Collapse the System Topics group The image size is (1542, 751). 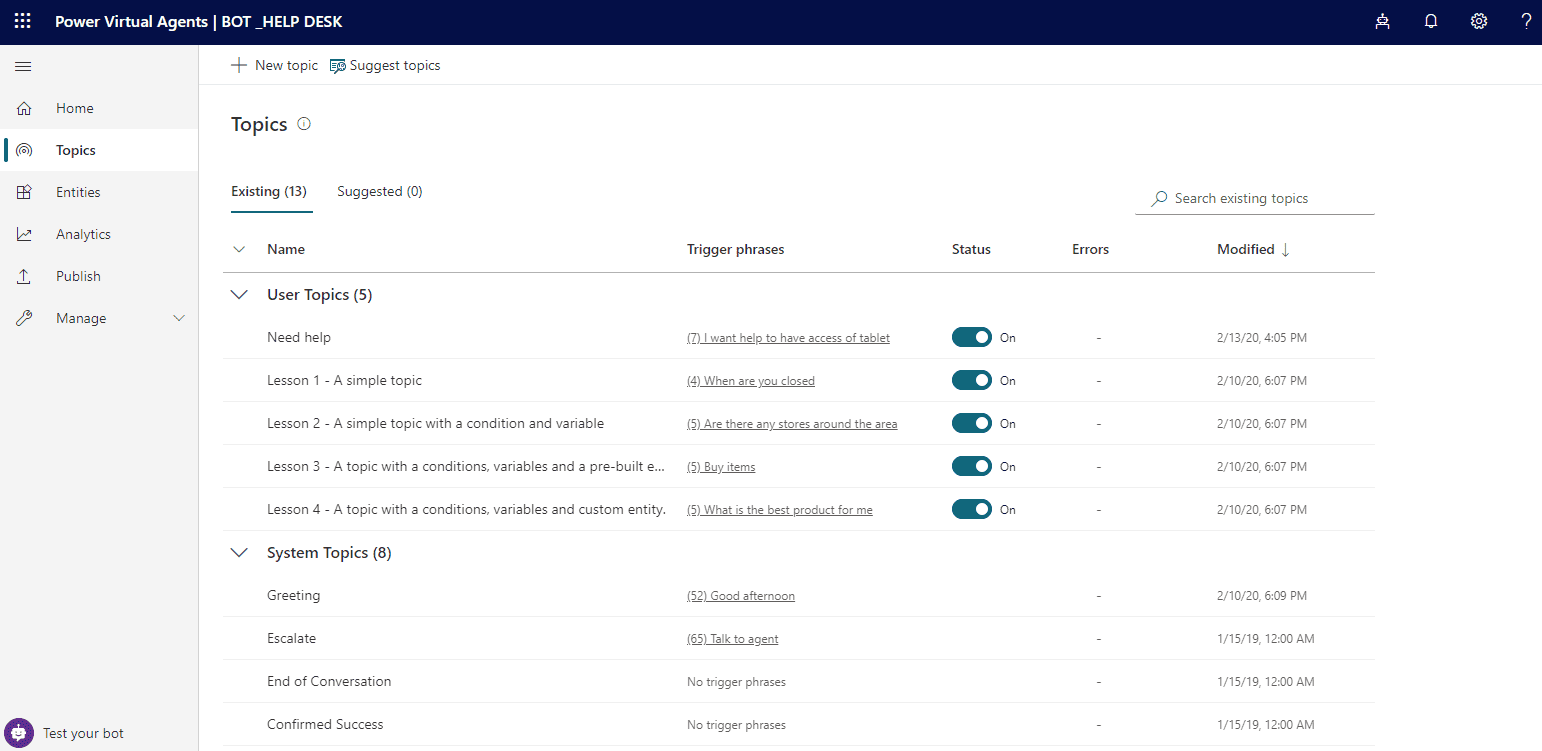(239, 553)
